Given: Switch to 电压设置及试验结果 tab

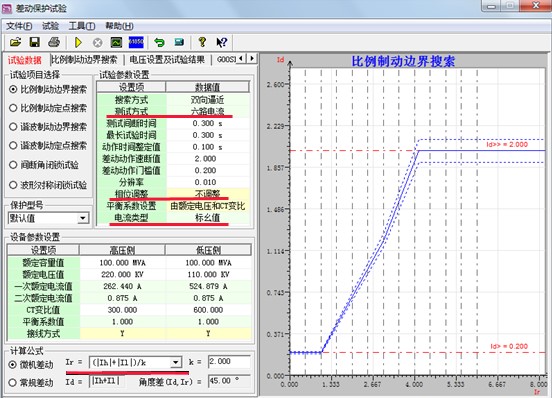Looking at the screenshot, I should pyautogui.click(x=167, y=59).
